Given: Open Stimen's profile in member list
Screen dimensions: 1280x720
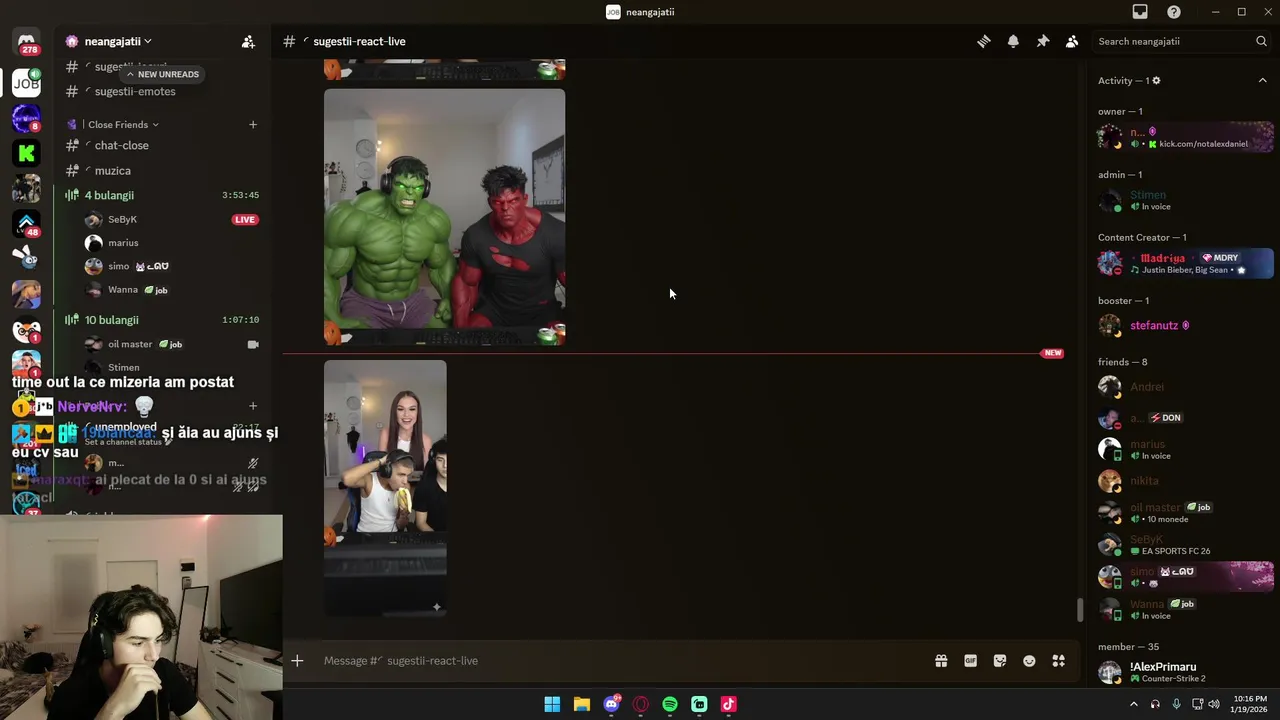Looking at the screenshot, I should point(1185,200).
